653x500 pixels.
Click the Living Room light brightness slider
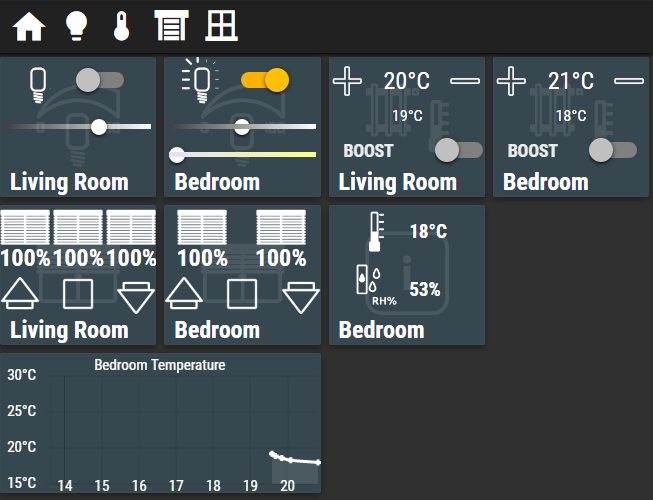click(78, 127)
